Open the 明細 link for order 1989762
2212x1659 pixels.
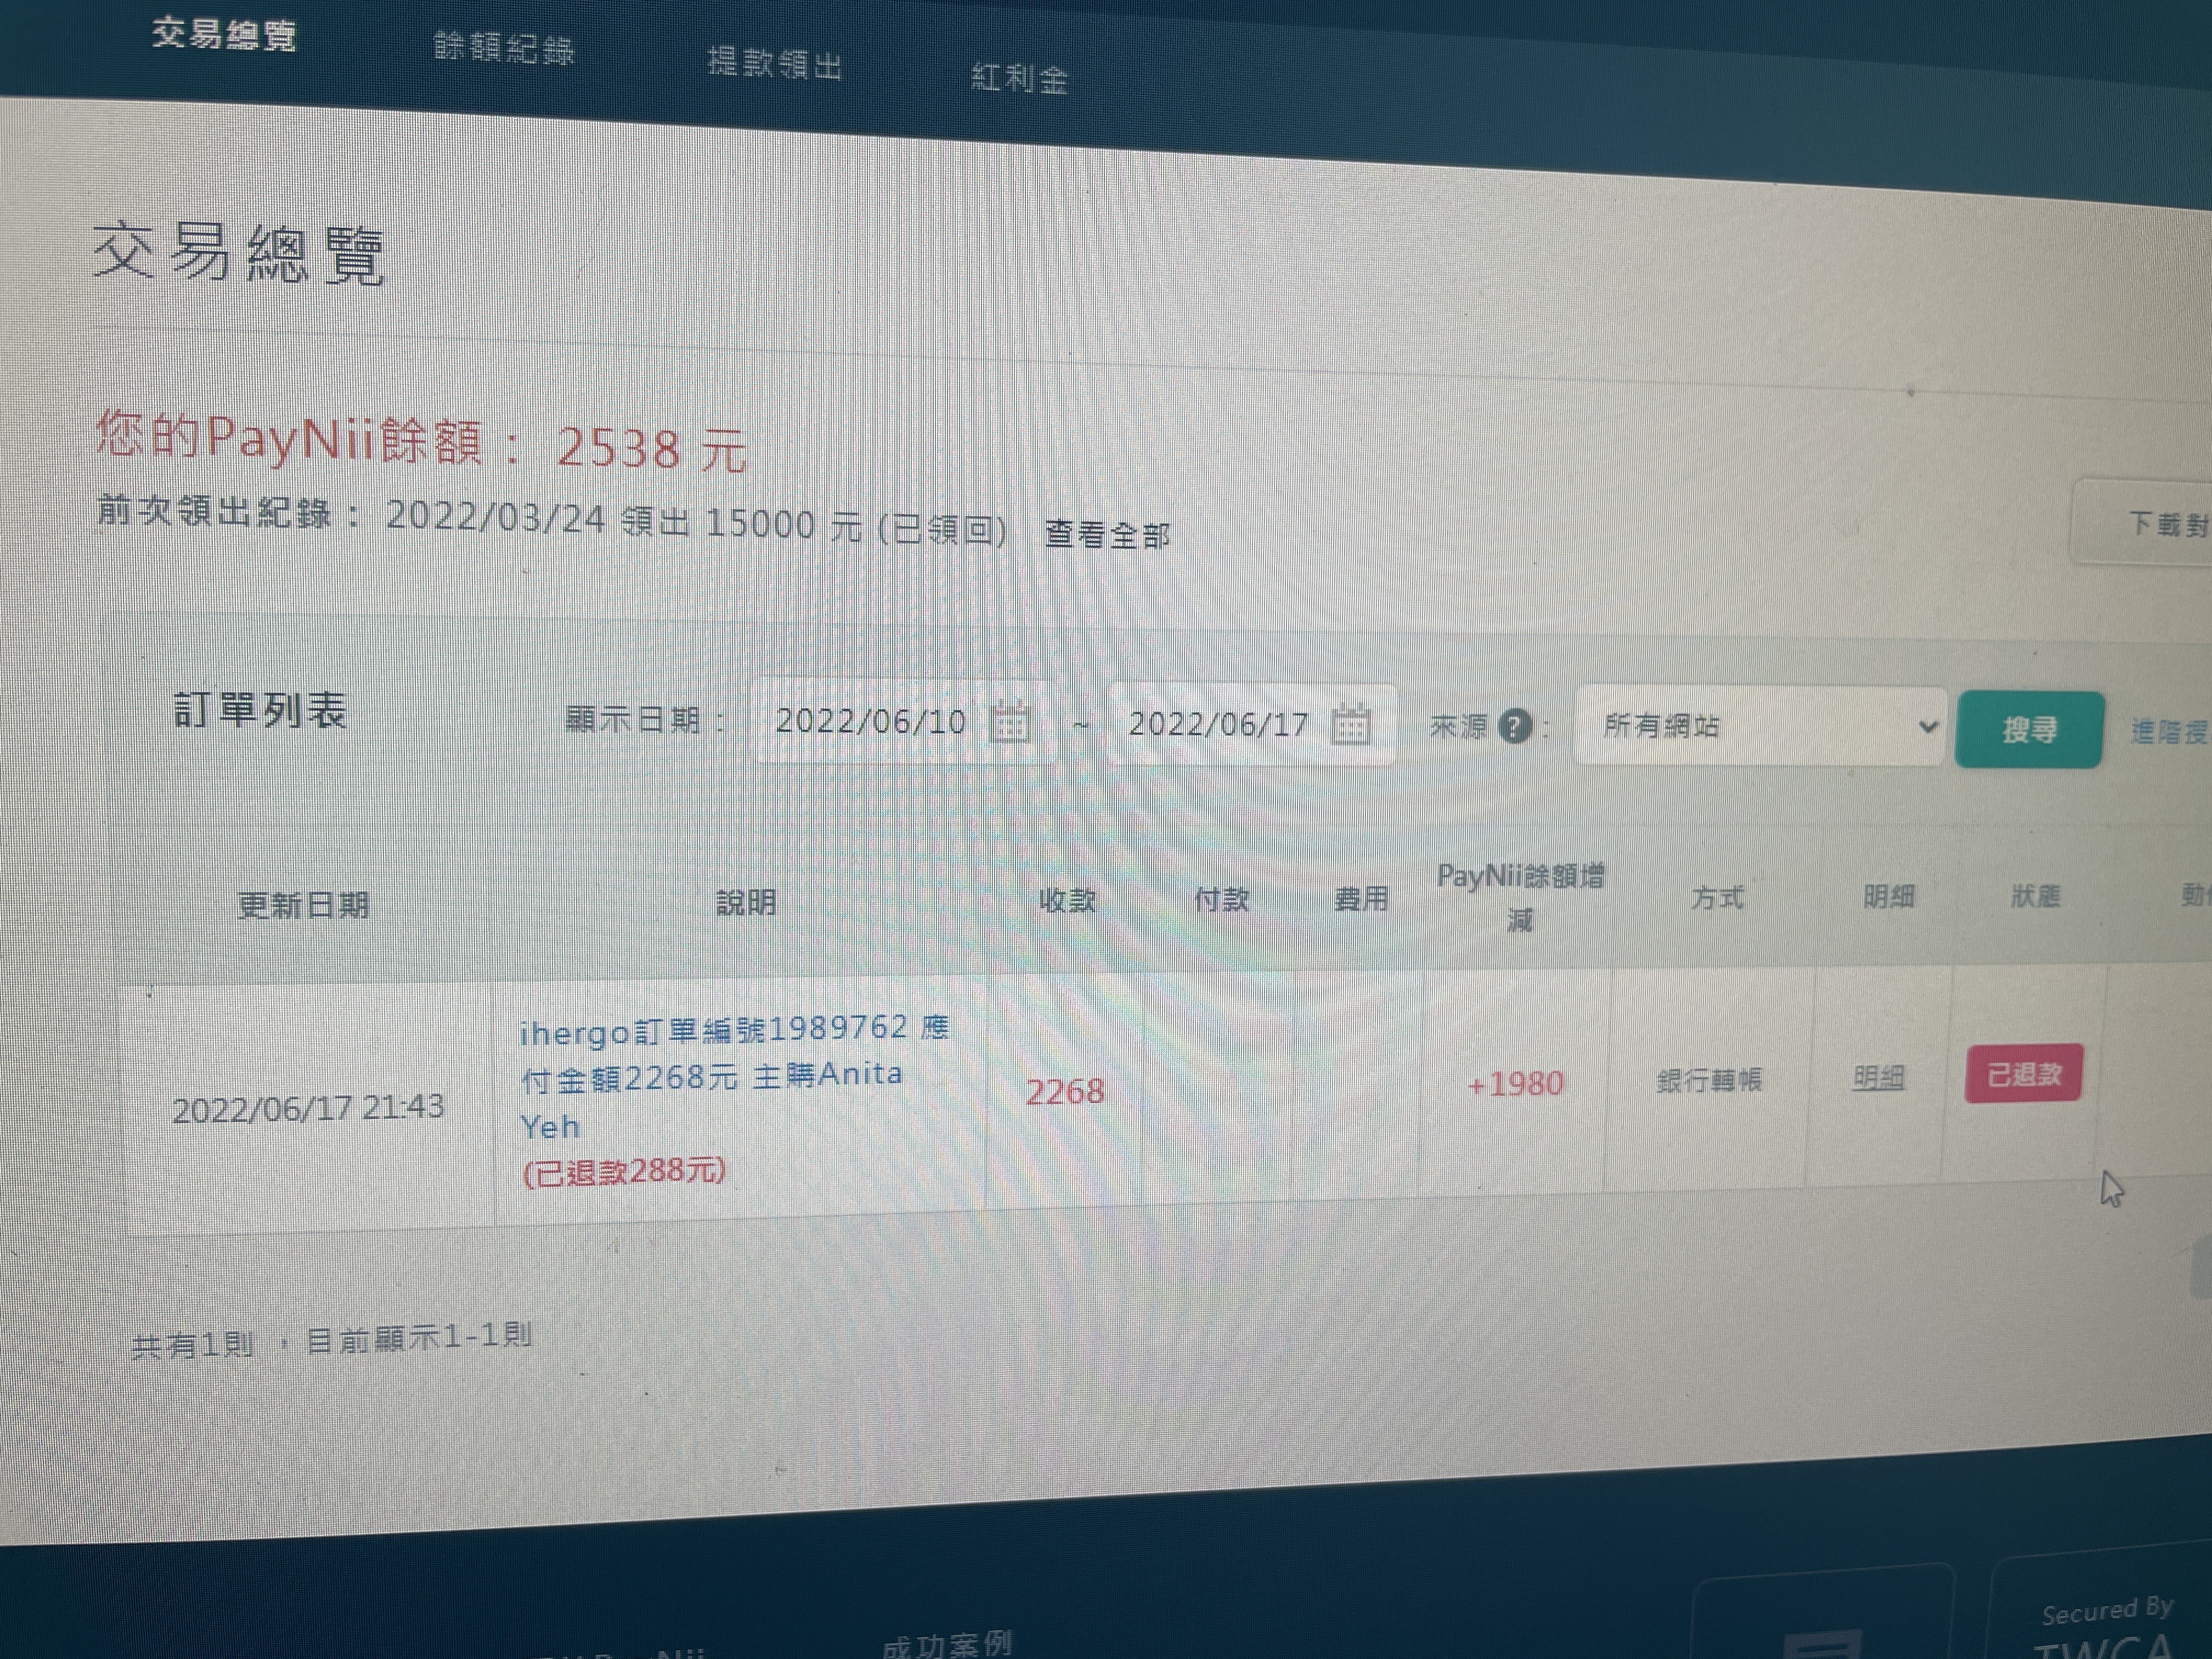1878,1077
